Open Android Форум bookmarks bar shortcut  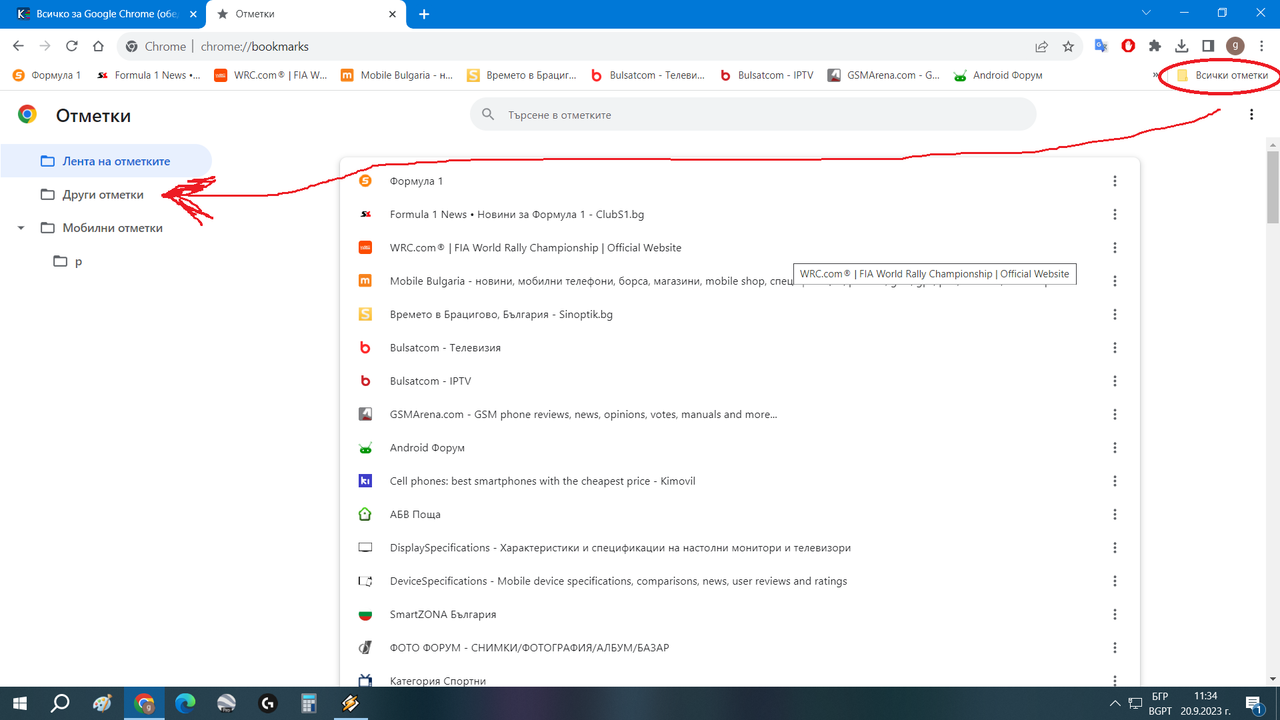point(998,75)
